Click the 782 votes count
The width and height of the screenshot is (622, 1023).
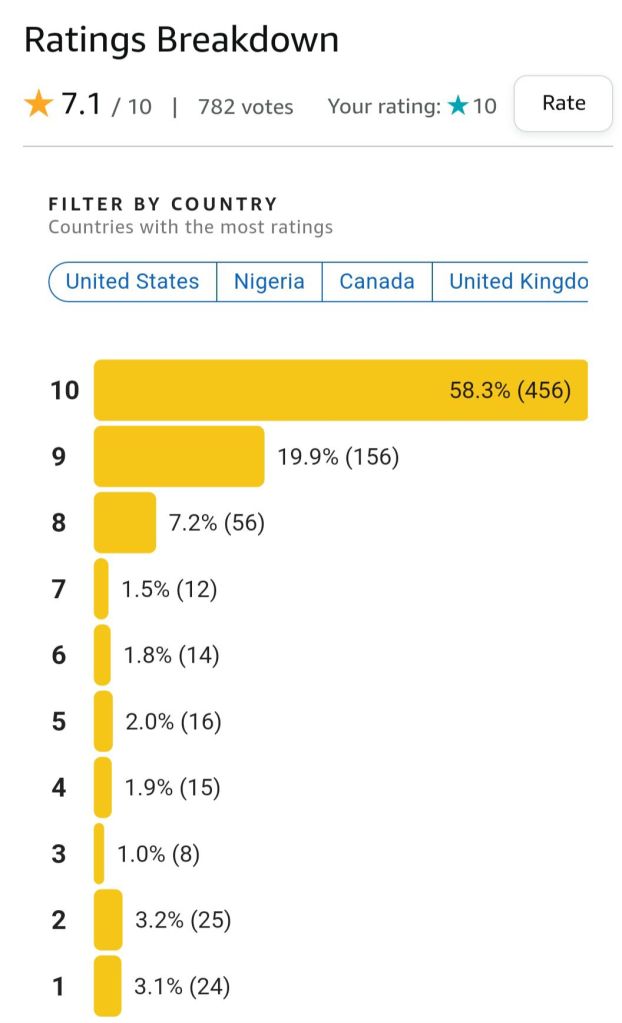click(245, 107)
